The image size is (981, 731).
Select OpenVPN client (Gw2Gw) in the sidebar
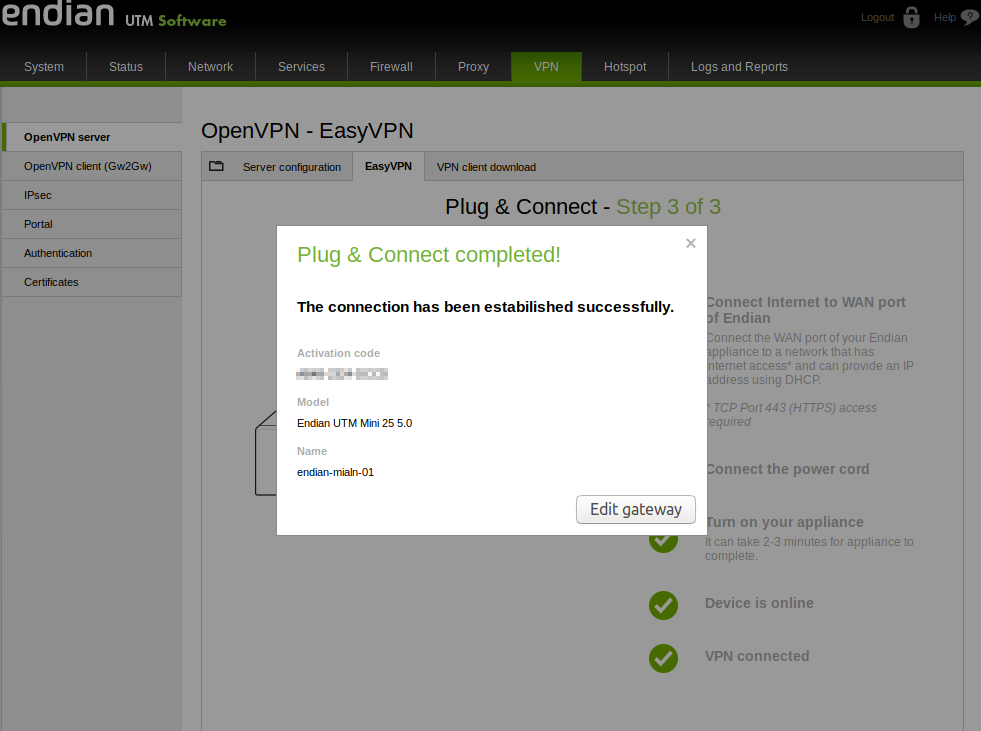[x=92, y=166]
